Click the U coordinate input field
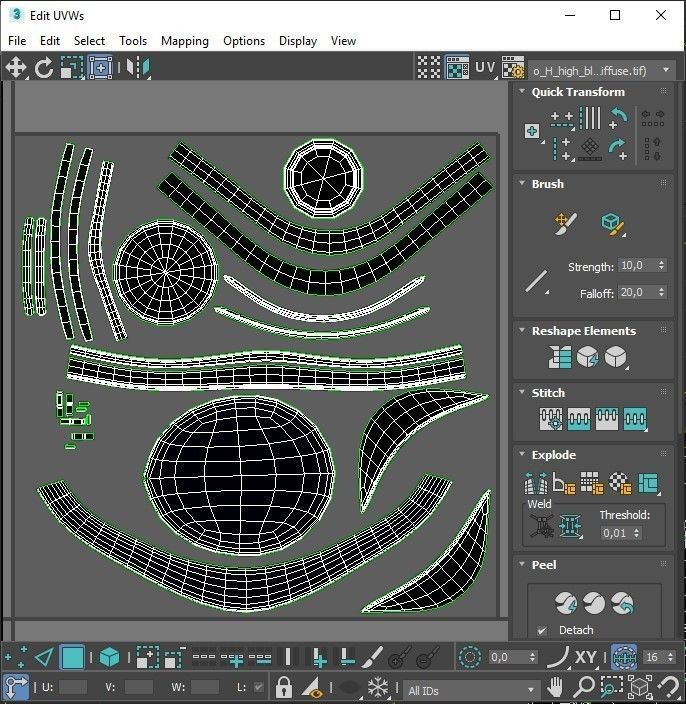 tap(73, 687)
